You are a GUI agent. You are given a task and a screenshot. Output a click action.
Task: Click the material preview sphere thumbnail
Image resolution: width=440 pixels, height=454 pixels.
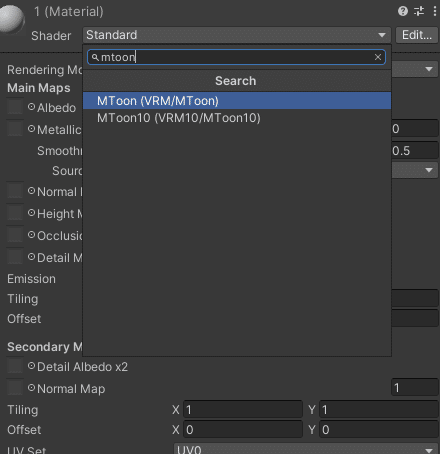click(12, 18)
